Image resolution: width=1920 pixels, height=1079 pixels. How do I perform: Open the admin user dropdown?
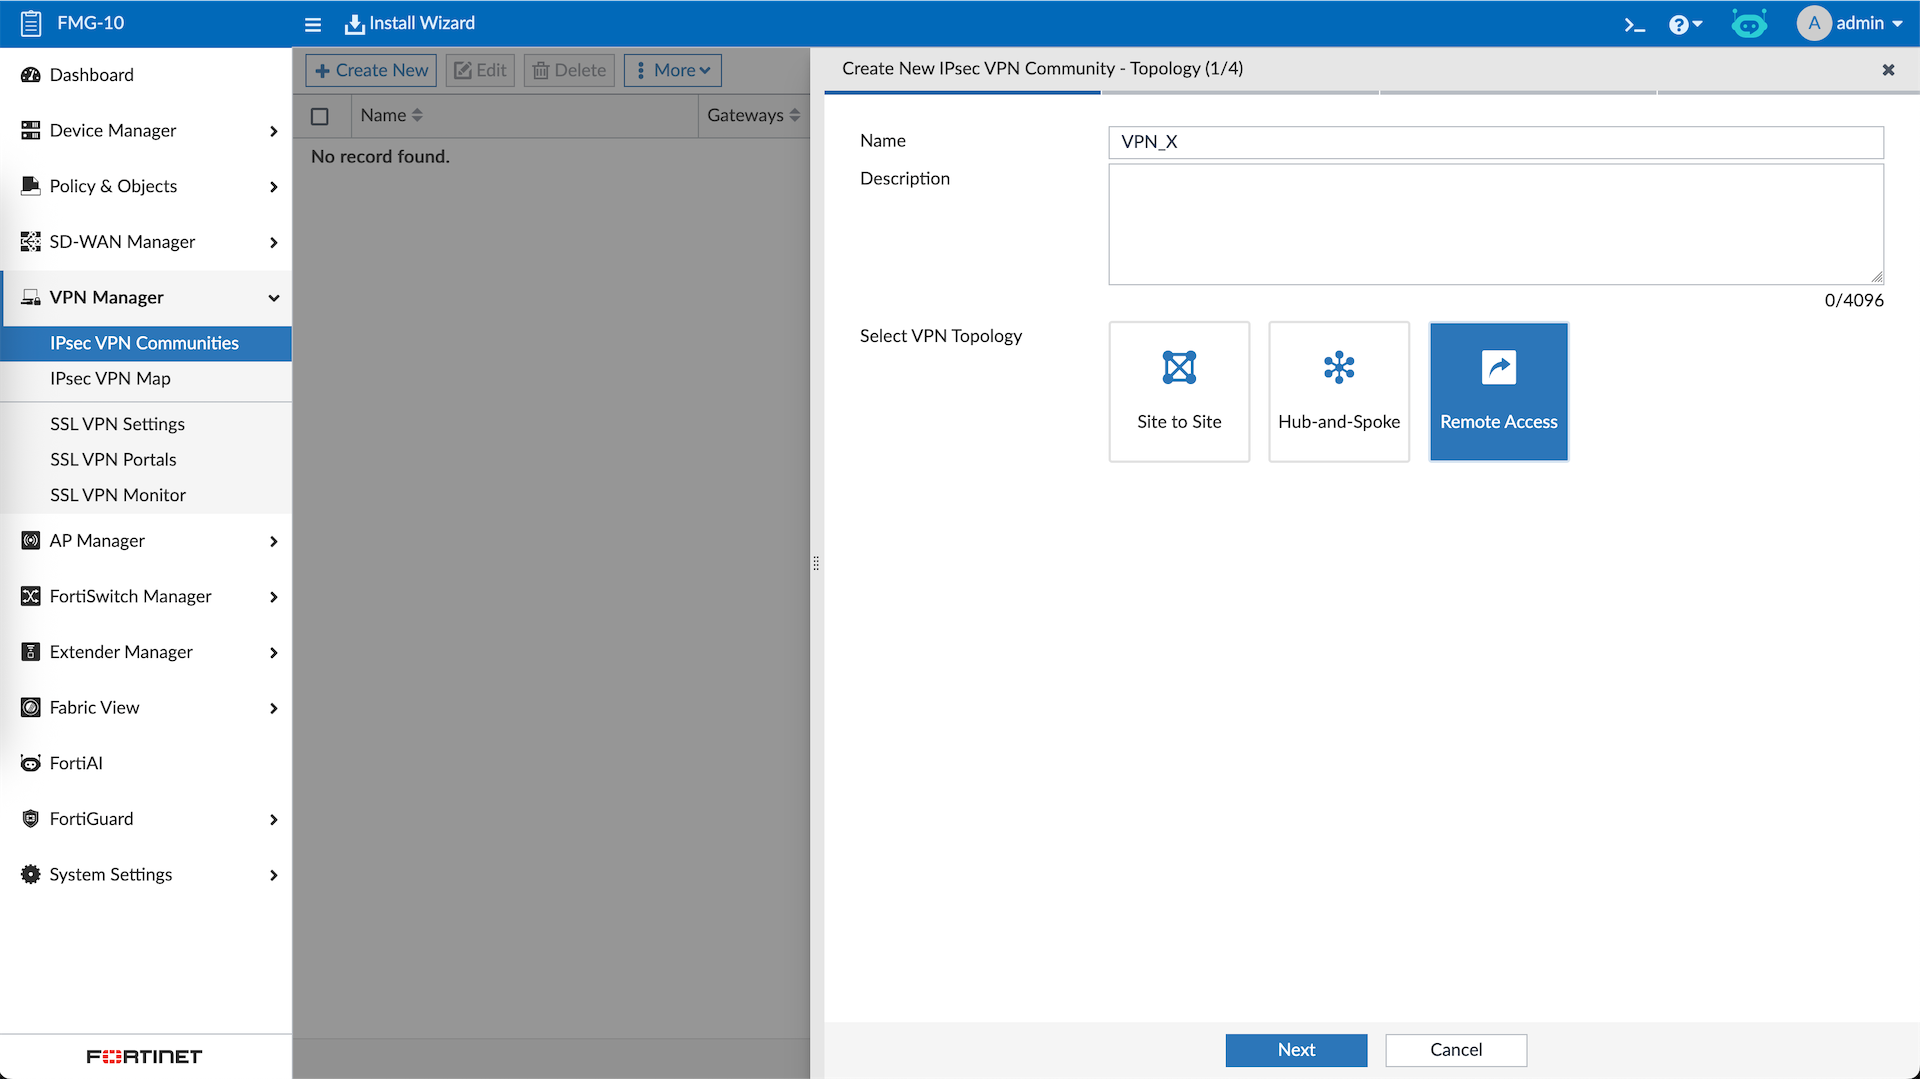point(1850,23)
